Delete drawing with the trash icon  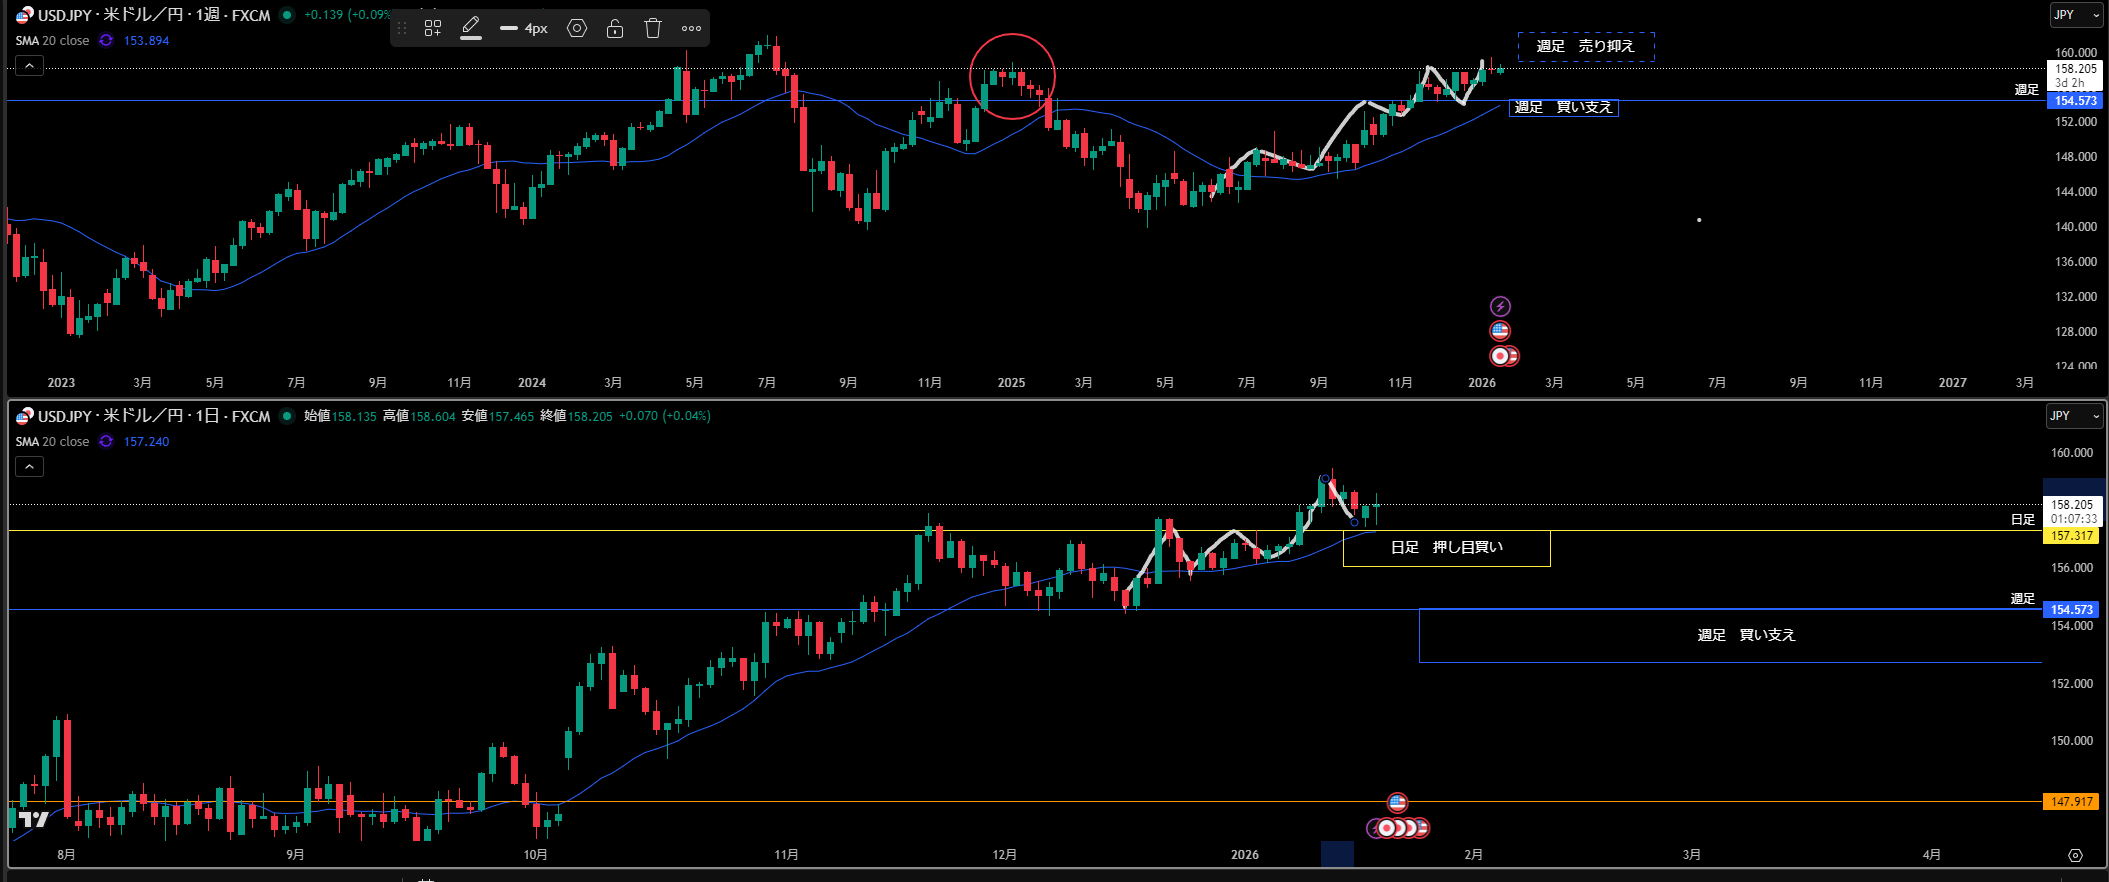coord(653,29)
